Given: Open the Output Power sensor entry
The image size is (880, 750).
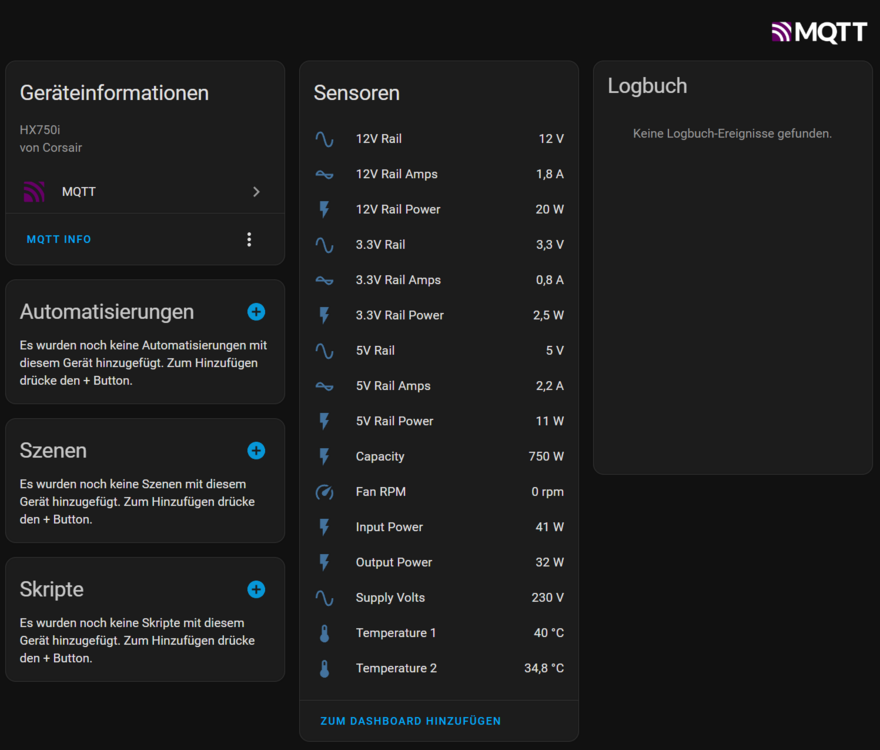Looking at the screenshot, I should [439, 562].
